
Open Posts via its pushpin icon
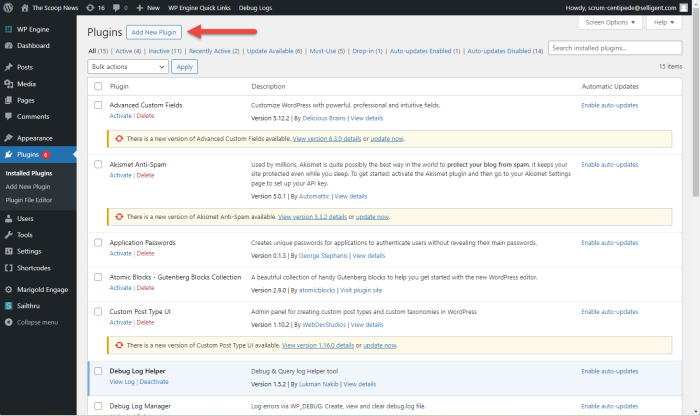coord(8,69)
